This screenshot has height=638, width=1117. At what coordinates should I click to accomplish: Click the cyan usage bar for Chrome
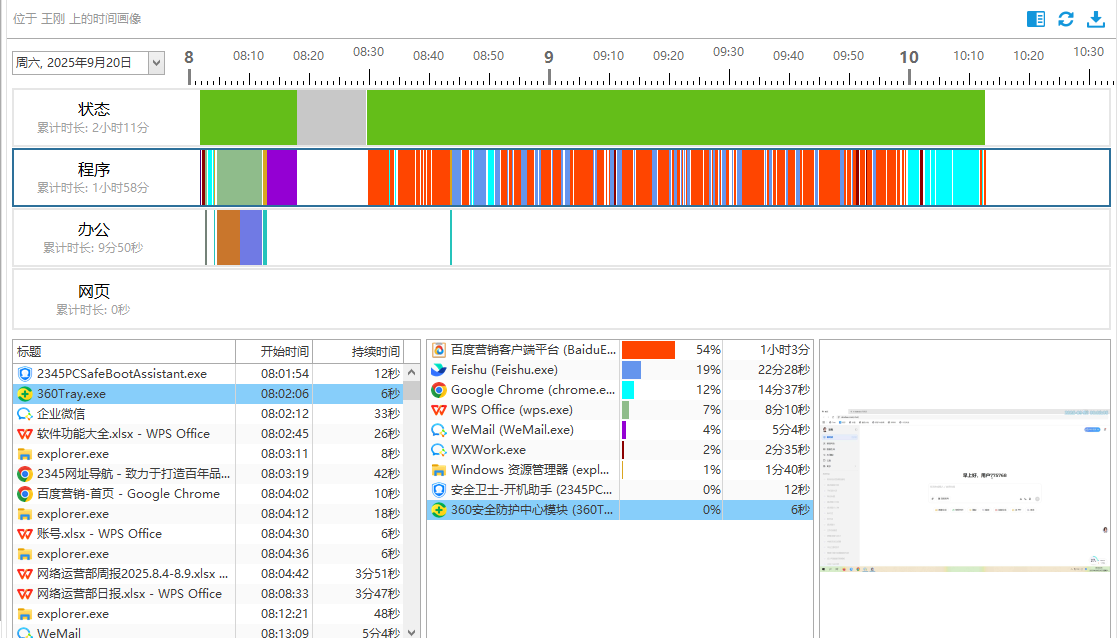pos(628,389)
